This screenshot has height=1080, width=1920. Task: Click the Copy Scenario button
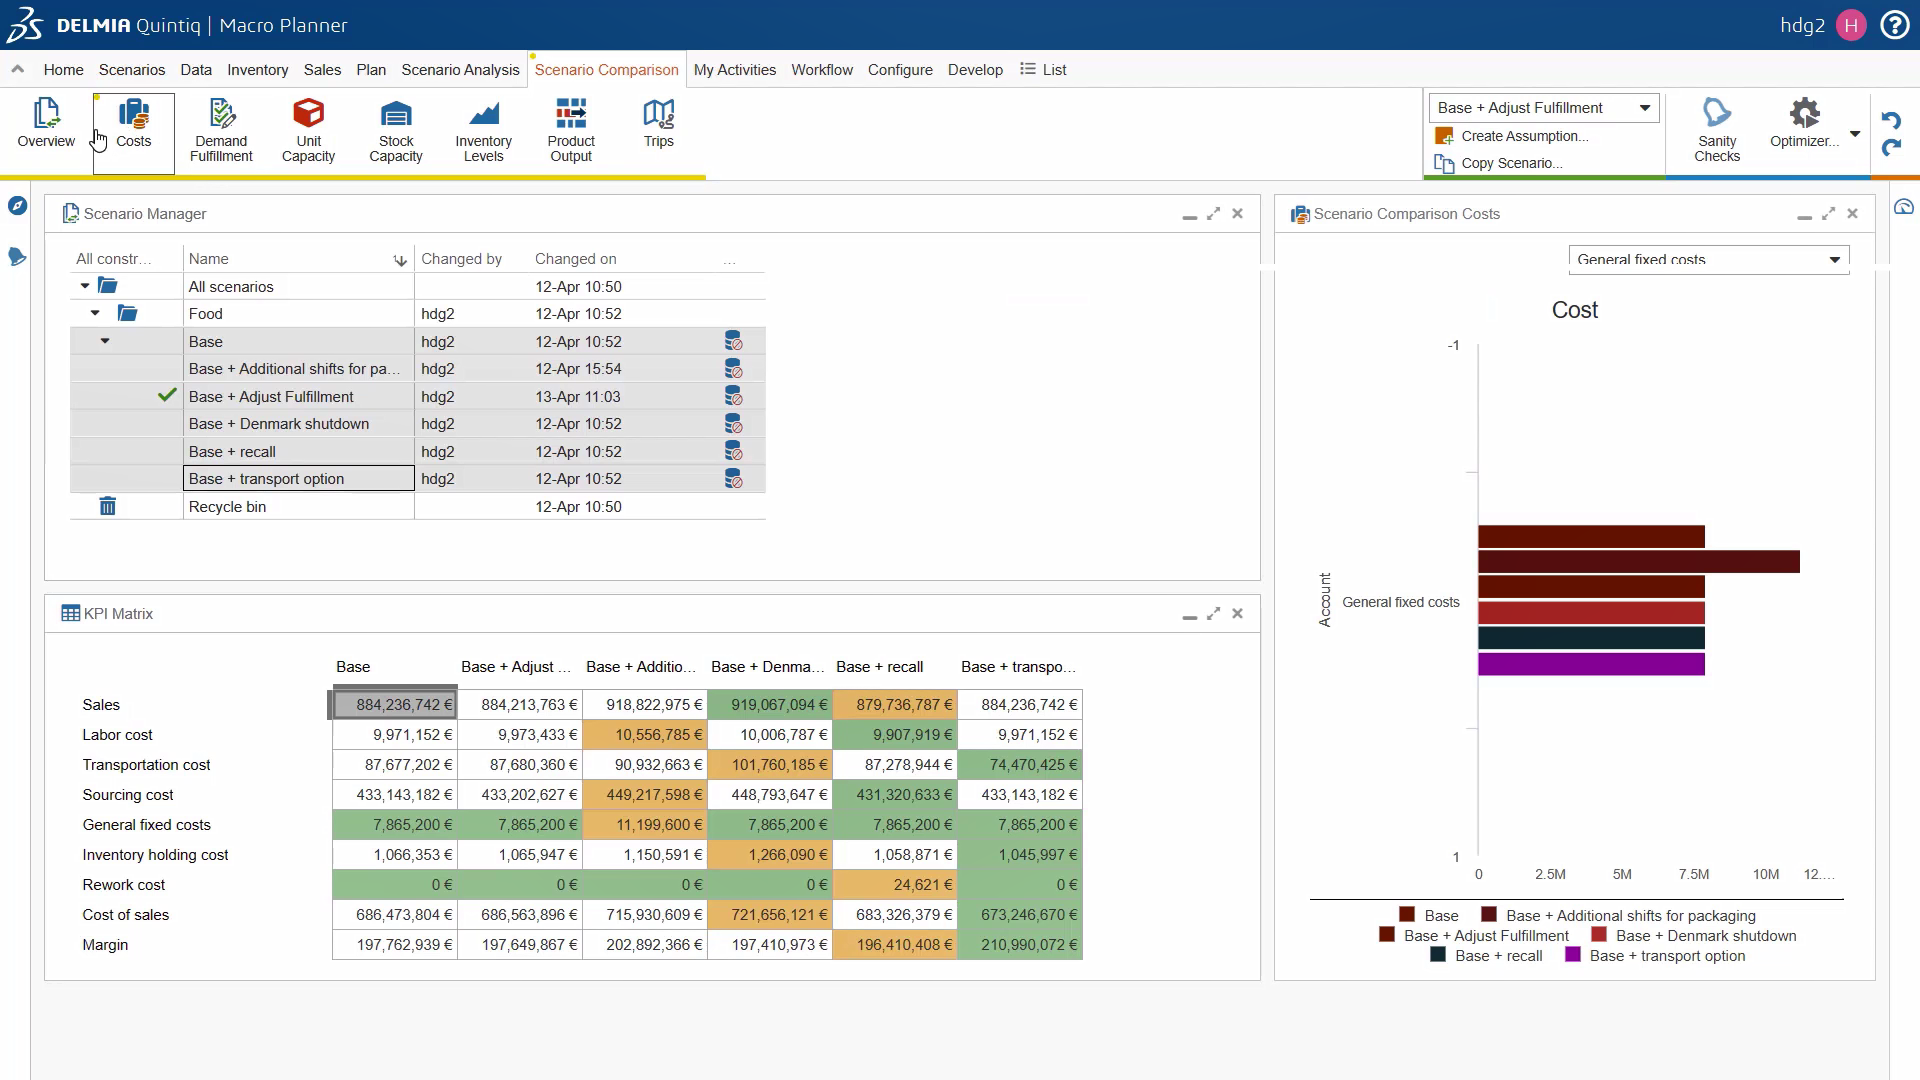pyautogui.click(x=1498, y=163)
